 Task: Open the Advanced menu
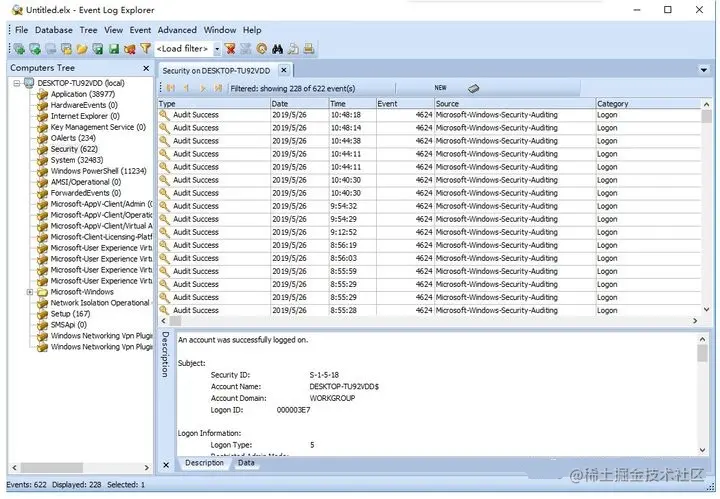(x=177, y=30)
